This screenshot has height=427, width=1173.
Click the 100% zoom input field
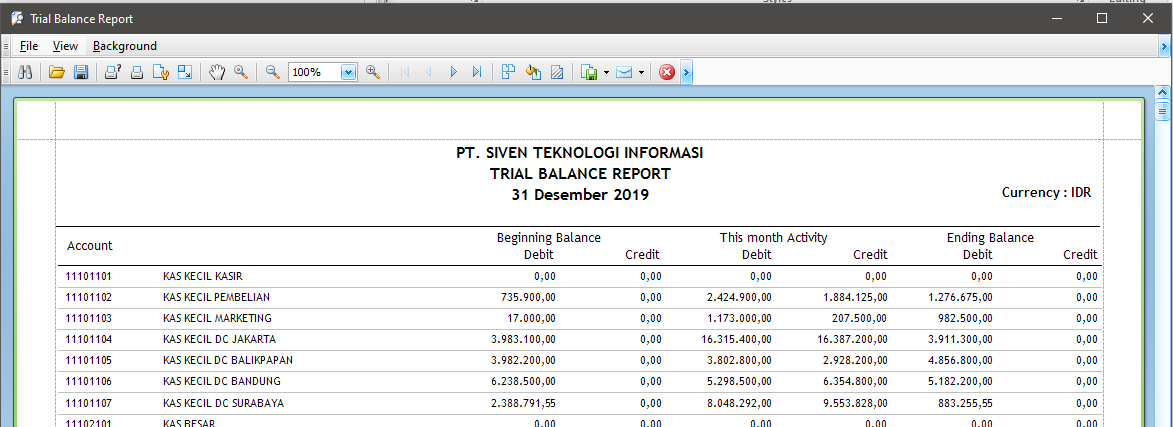315,72
